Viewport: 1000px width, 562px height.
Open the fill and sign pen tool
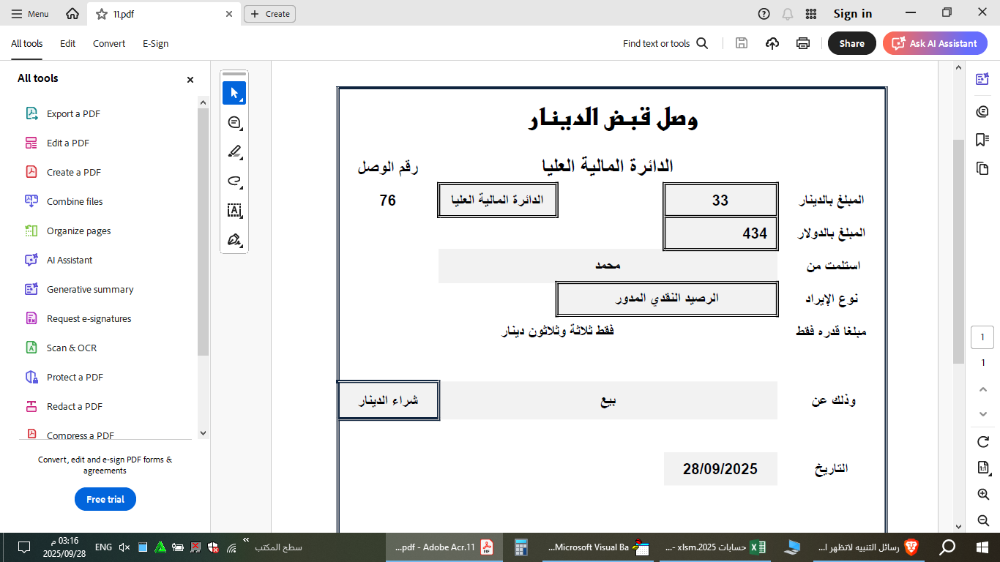(234, 240)
